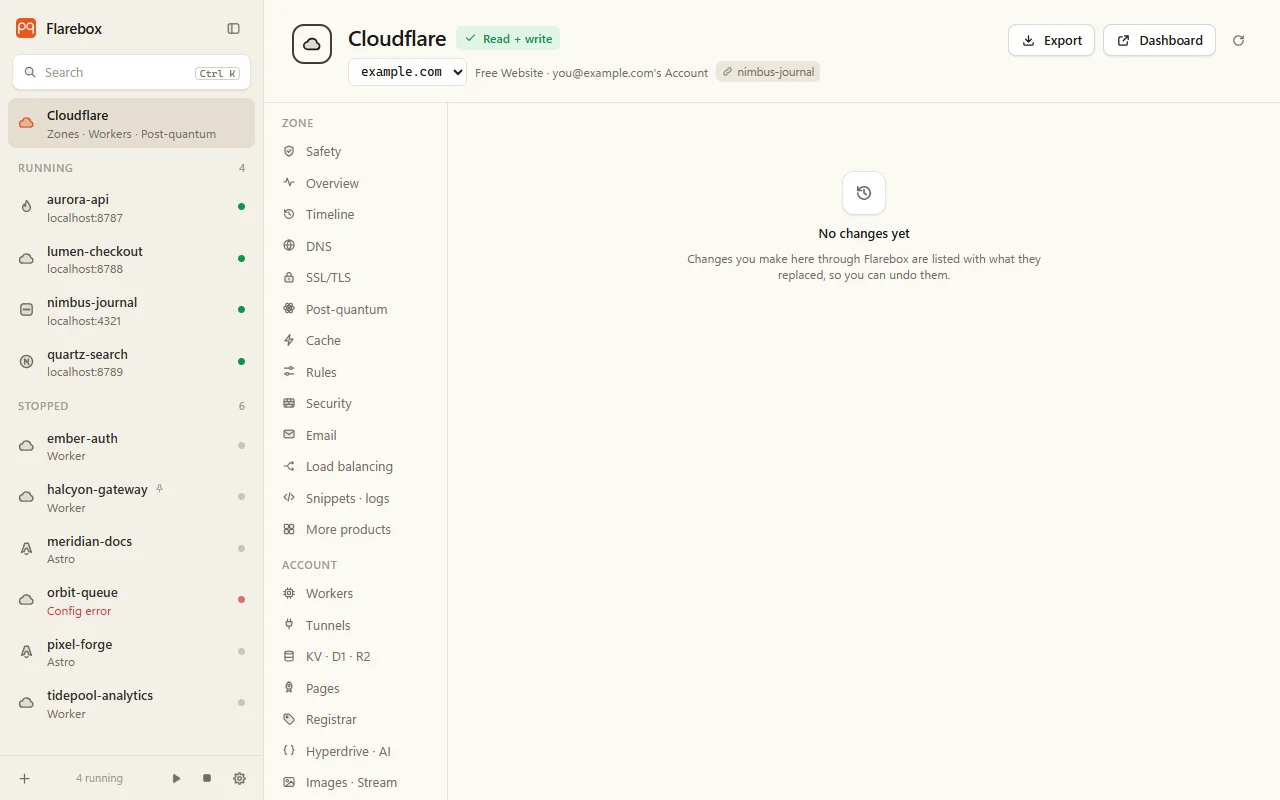Select Security in the zone menu

coord(355,403)
